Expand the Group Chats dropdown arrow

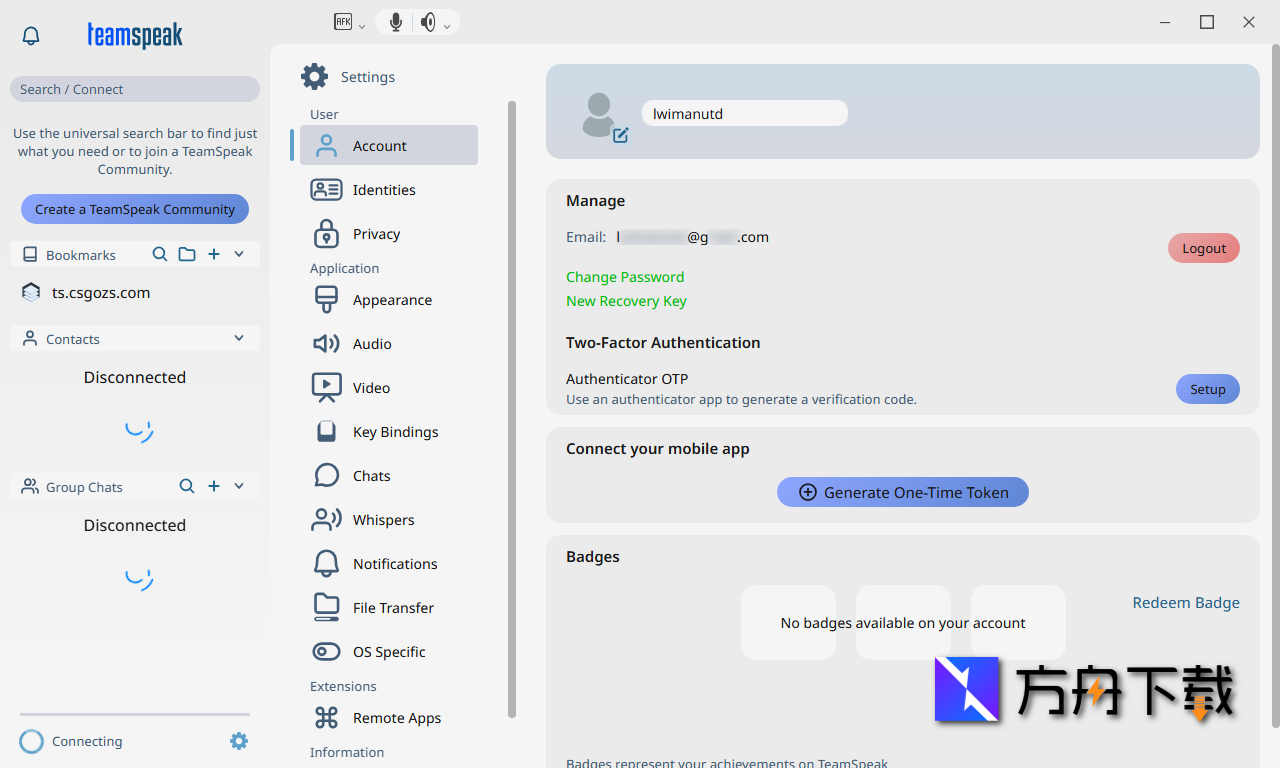point(239,487)
